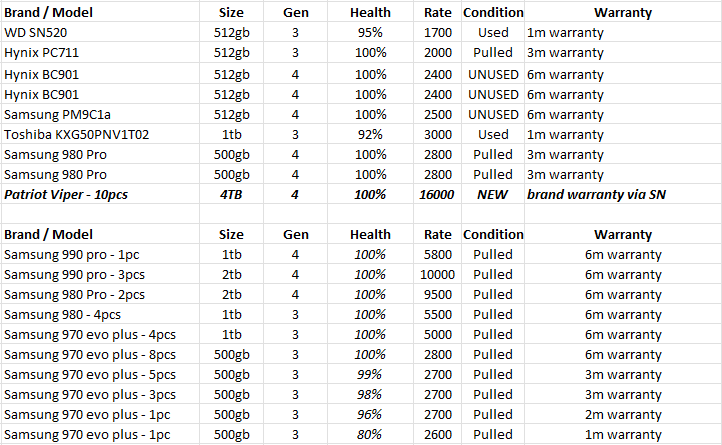Click the Samsung 980 Pro - 2pcs cell
Image resolution: width=722 pixels, height=445 pixels.
pos(100,294)
